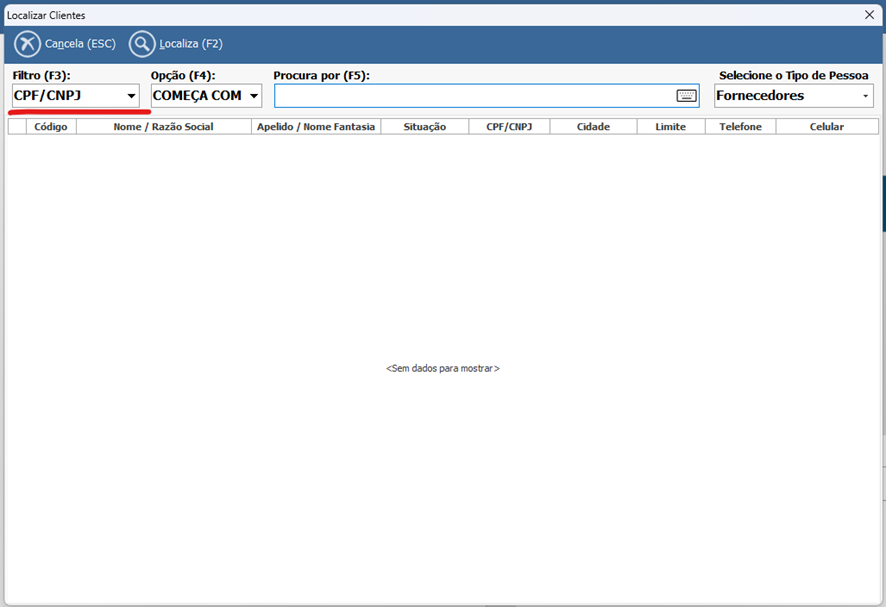886x607 pixels.
Task: Select the Apelido / Nome Fantasia column header
Action: coord(316,127)
